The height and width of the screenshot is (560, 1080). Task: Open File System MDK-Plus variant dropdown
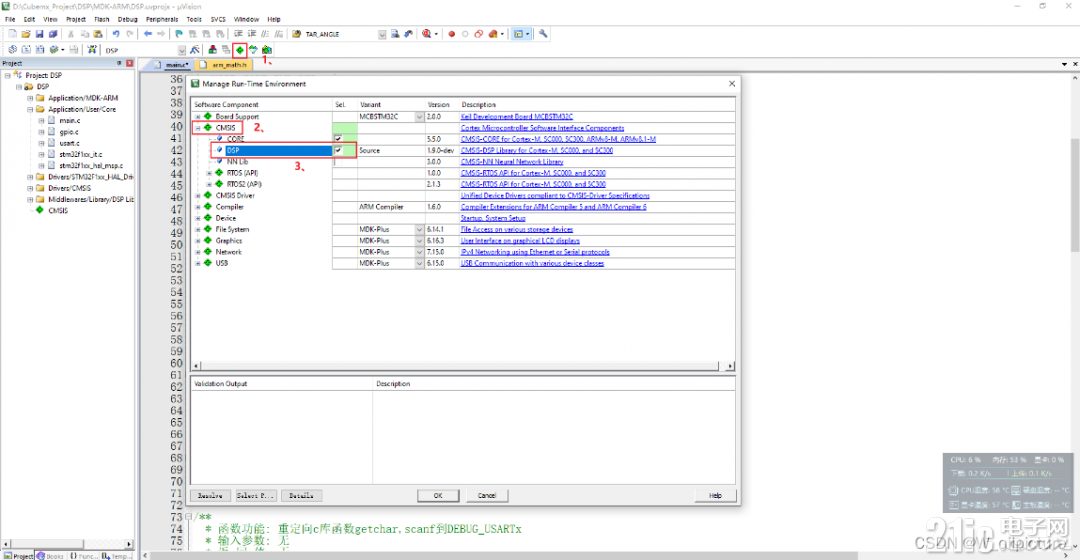419,229
